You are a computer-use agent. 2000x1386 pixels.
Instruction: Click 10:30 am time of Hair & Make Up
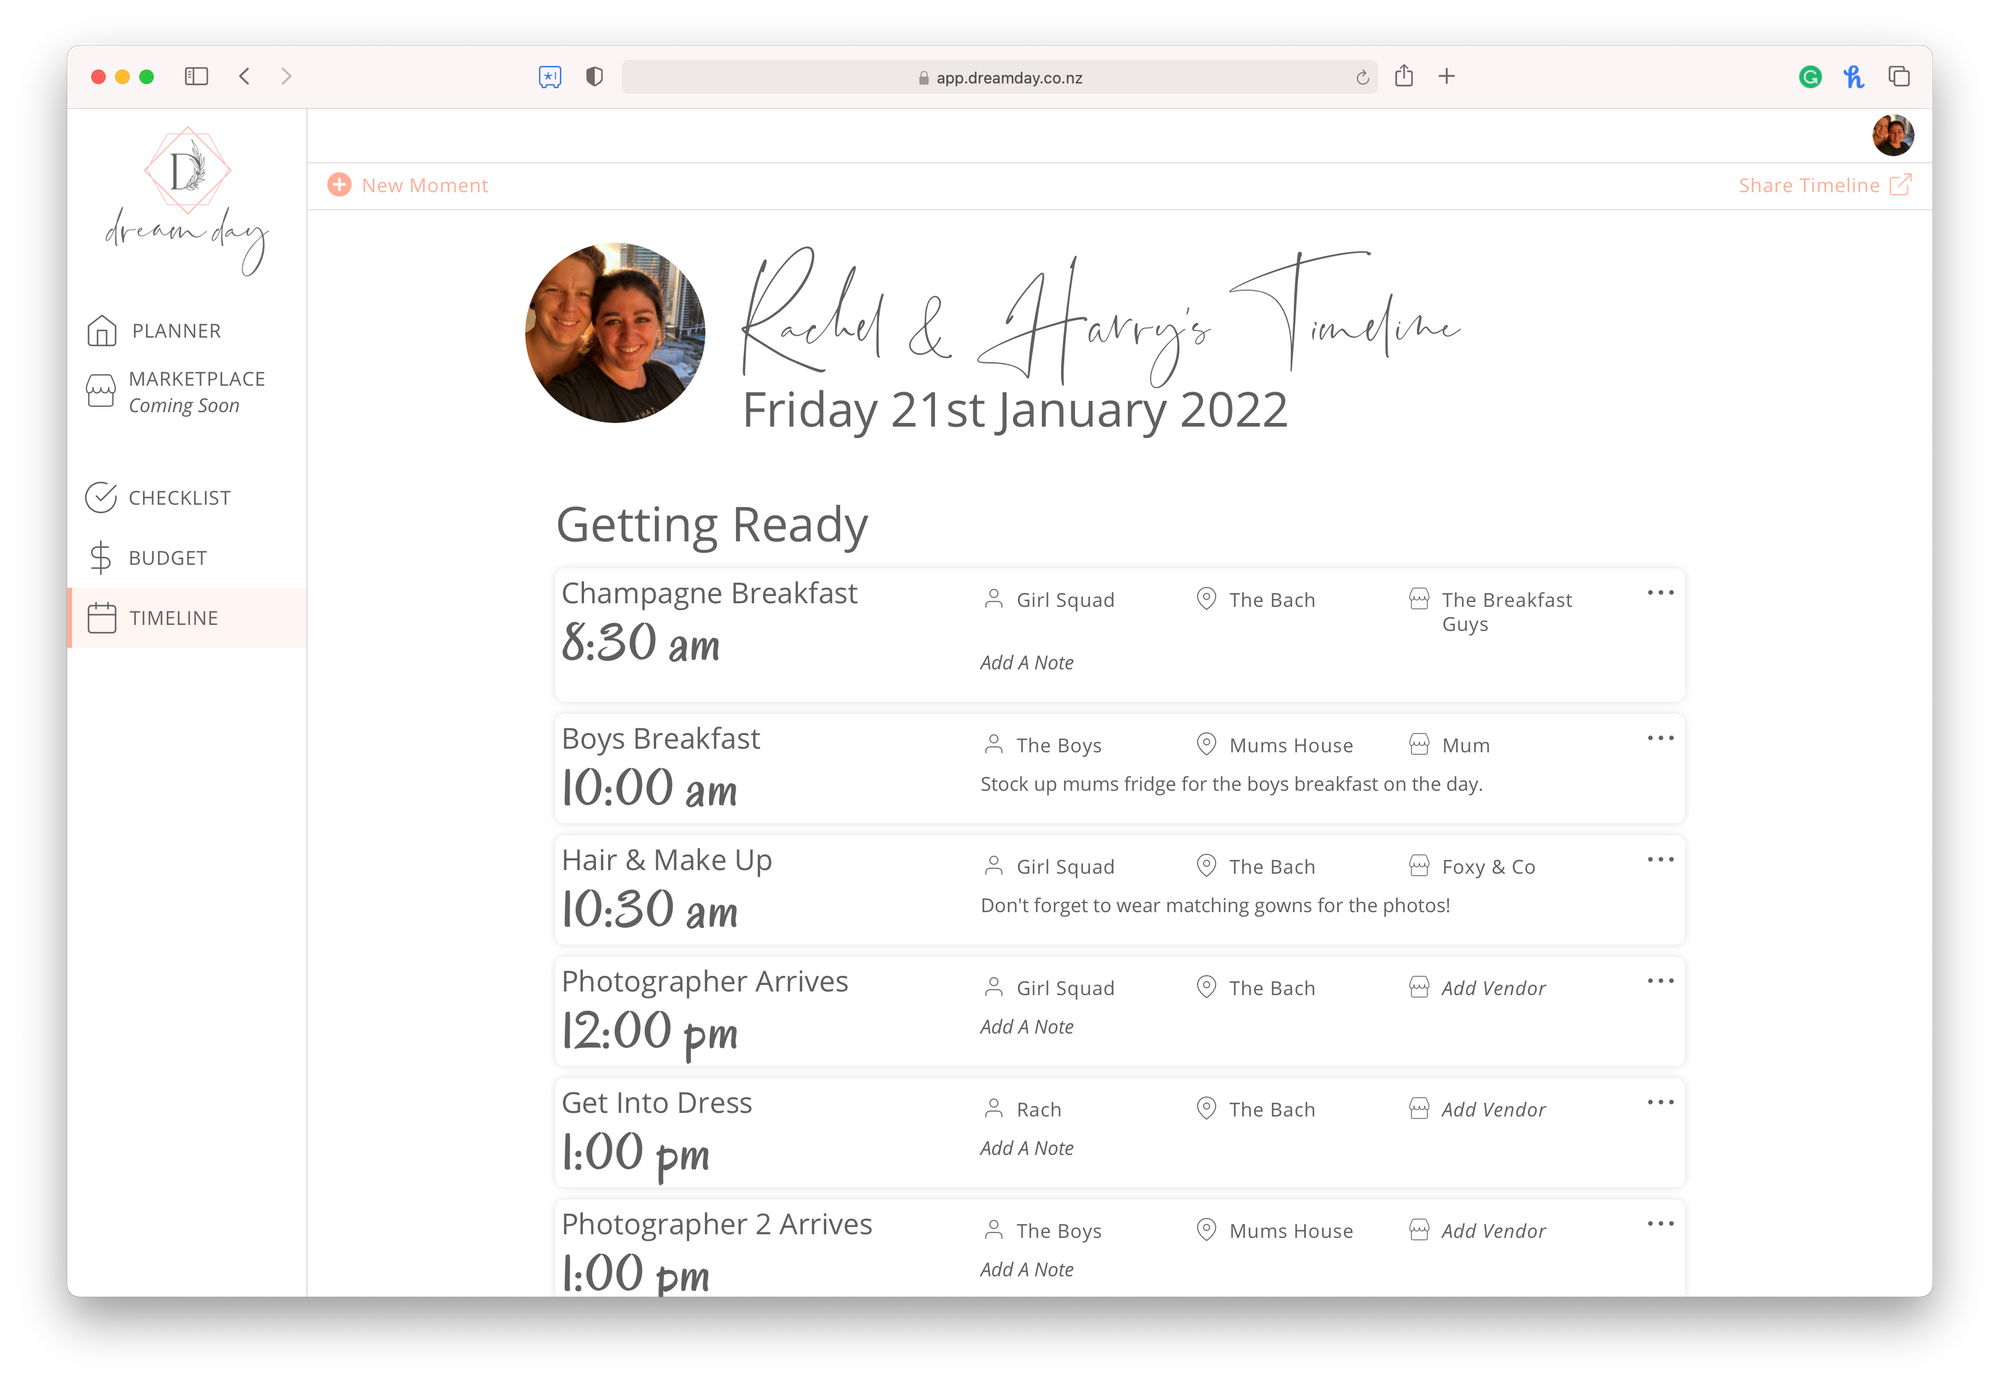649,910
